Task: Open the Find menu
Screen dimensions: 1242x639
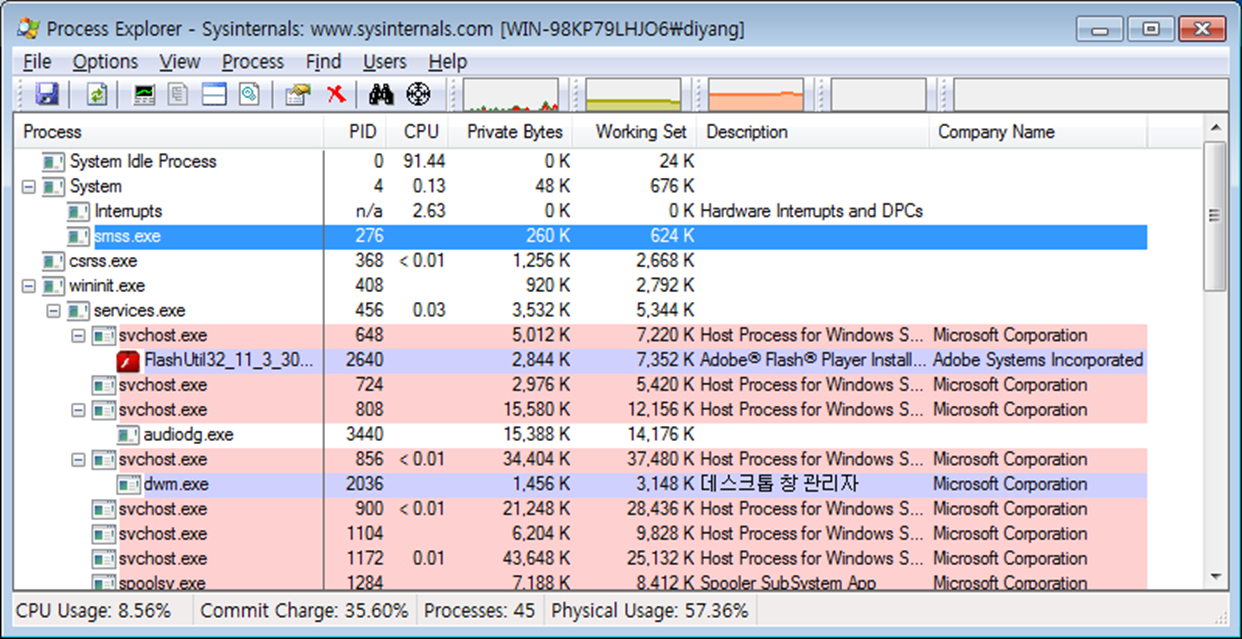Action: click(x=323, y=62)
